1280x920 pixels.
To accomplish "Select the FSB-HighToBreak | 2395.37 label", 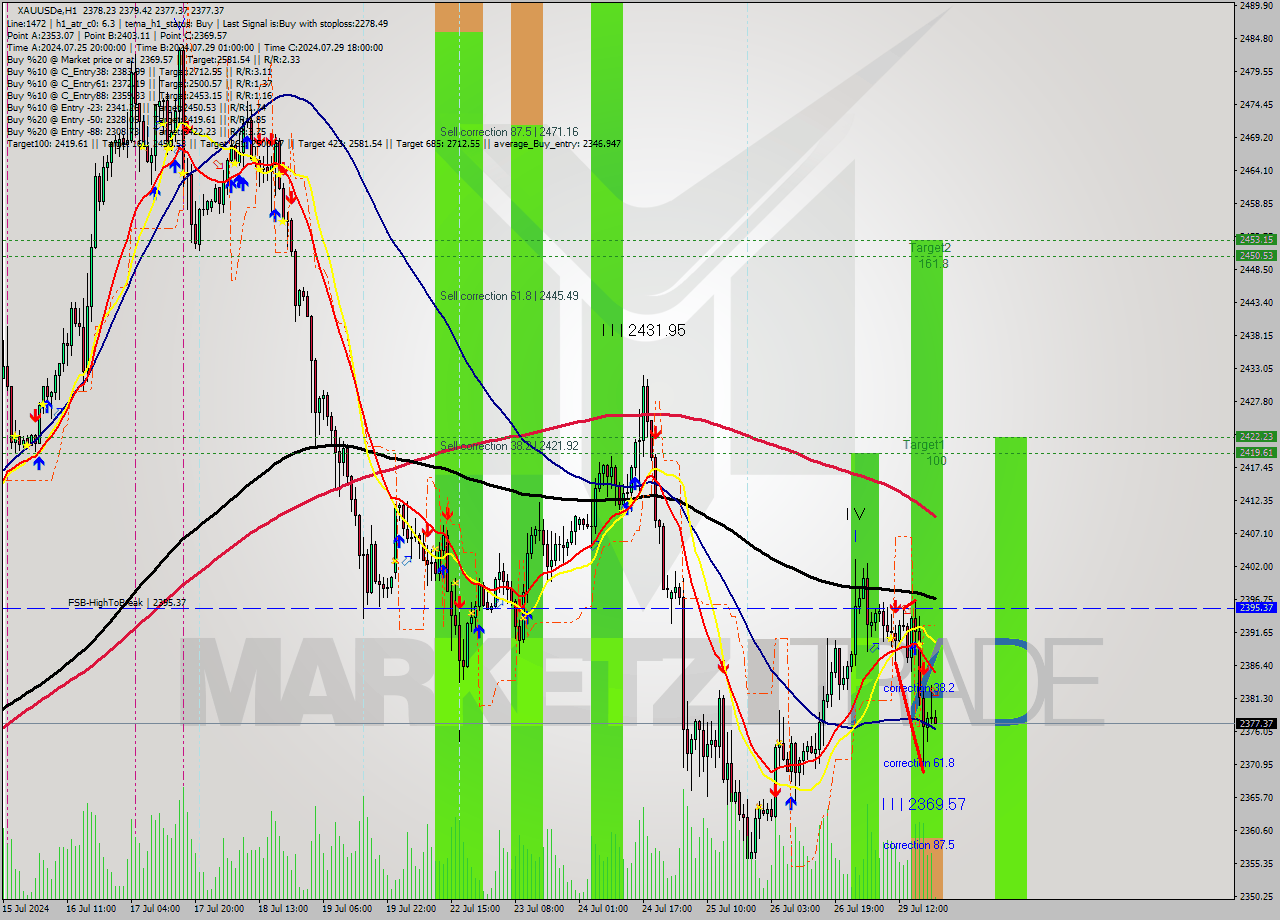I will (127, 603).
